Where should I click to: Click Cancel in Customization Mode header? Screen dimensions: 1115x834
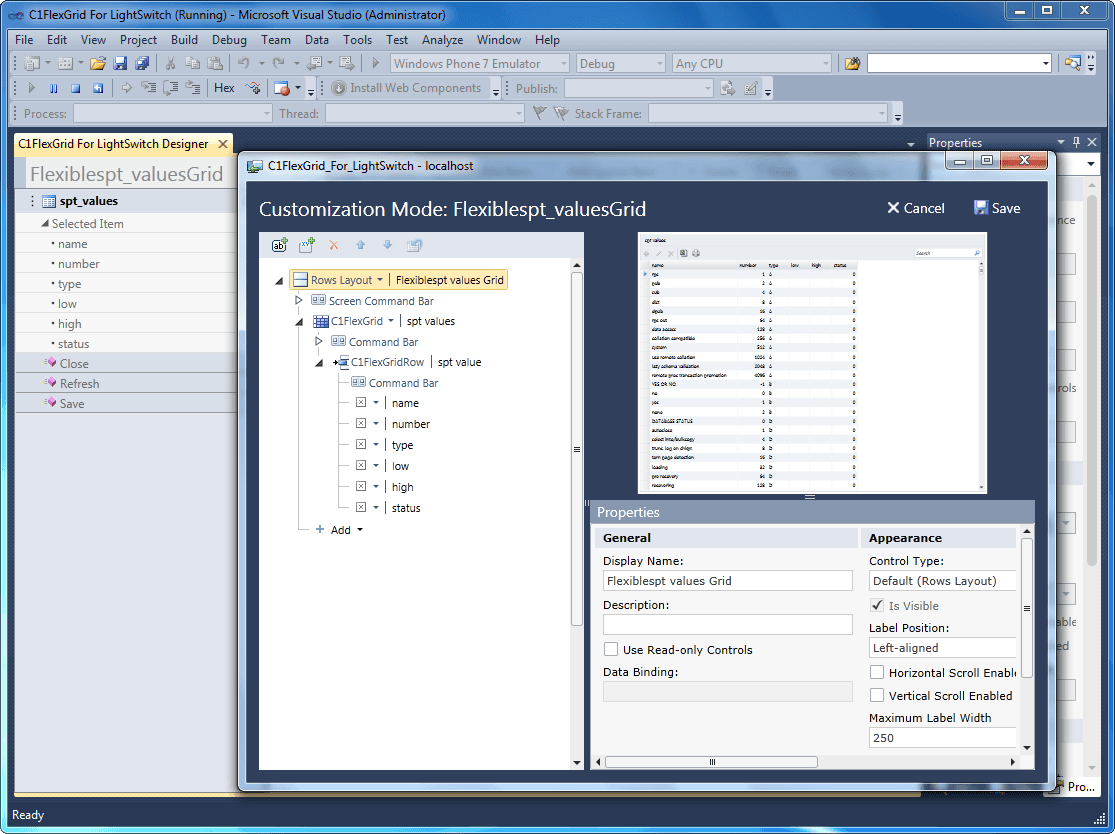coord(916,208)
